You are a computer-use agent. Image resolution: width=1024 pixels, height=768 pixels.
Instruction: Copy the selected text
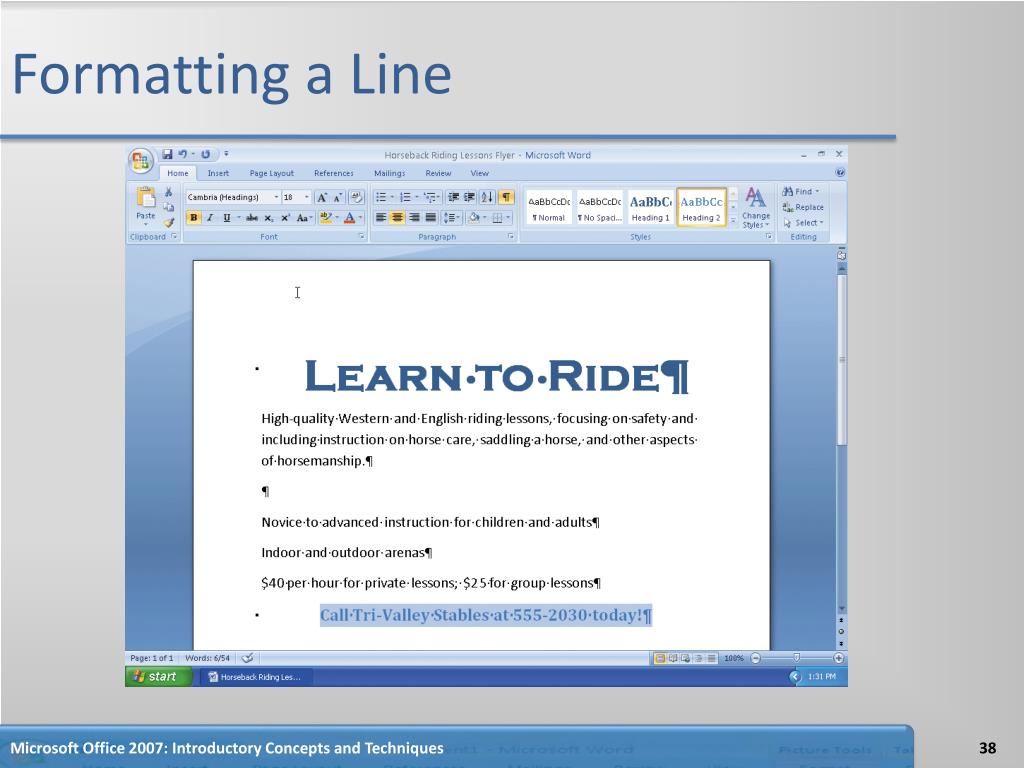[x=168, y=207]
